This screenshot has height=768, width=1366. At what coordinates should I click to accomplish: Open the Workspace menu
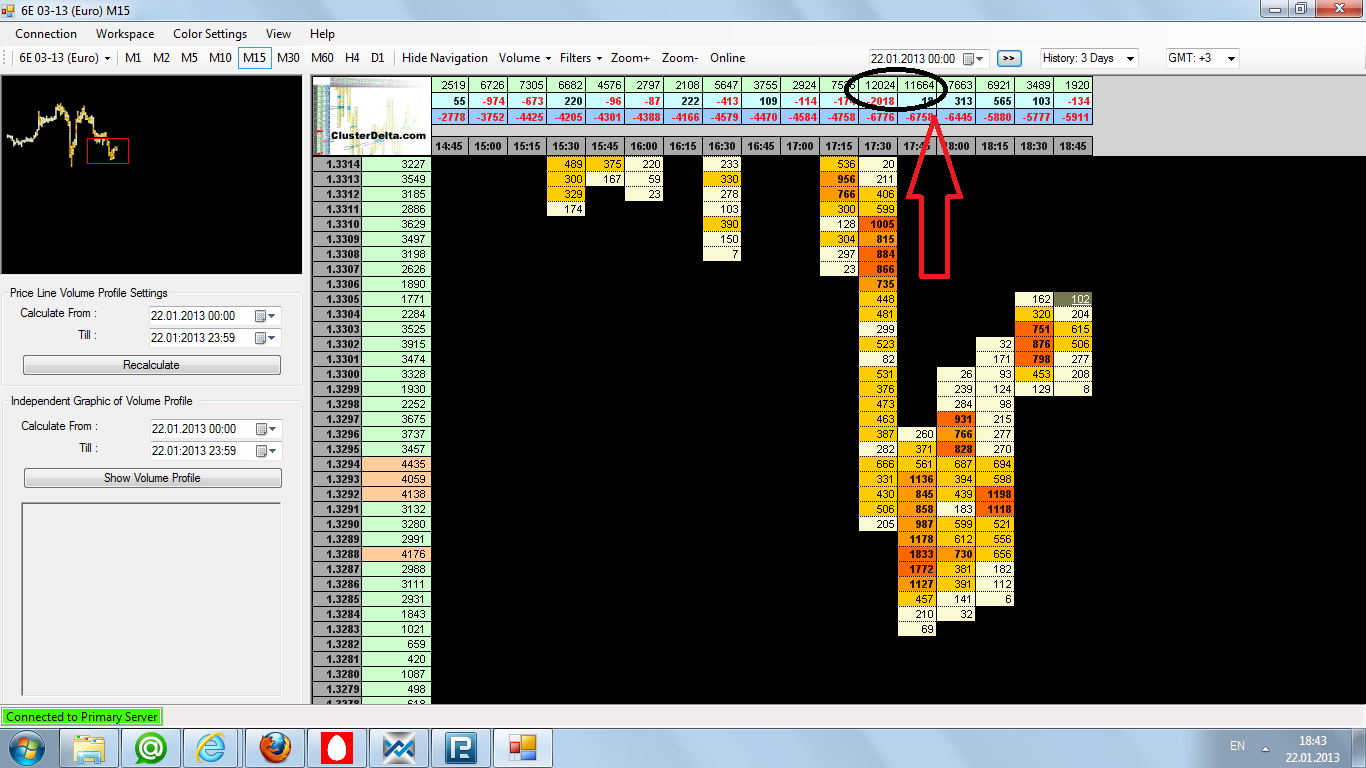click(125, 34)
